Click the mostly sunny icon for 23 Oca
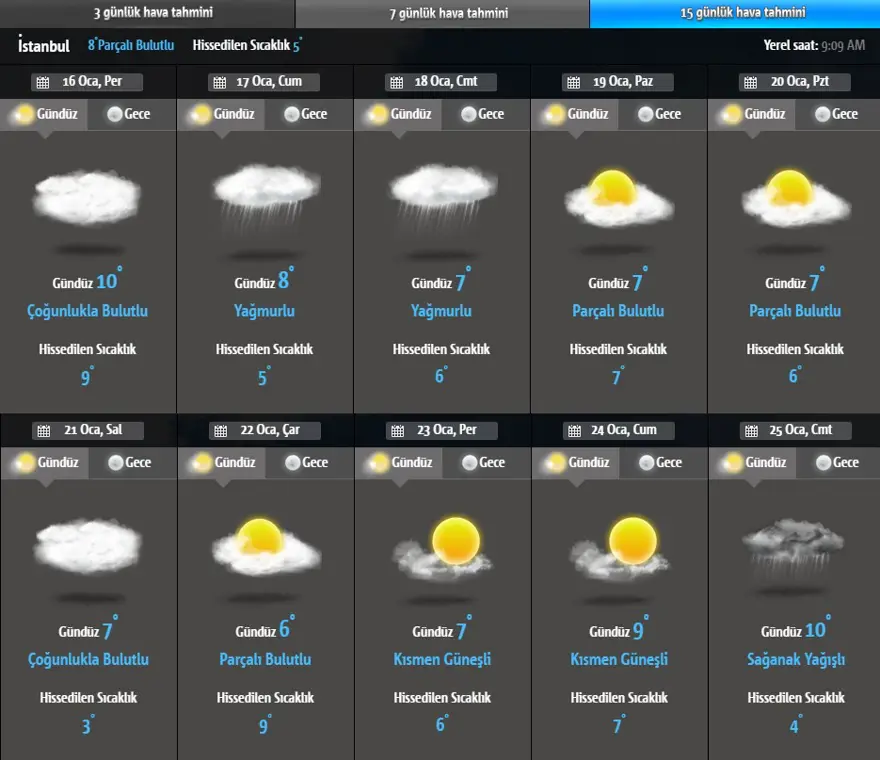The image size is (880, 760). point(443,548)
